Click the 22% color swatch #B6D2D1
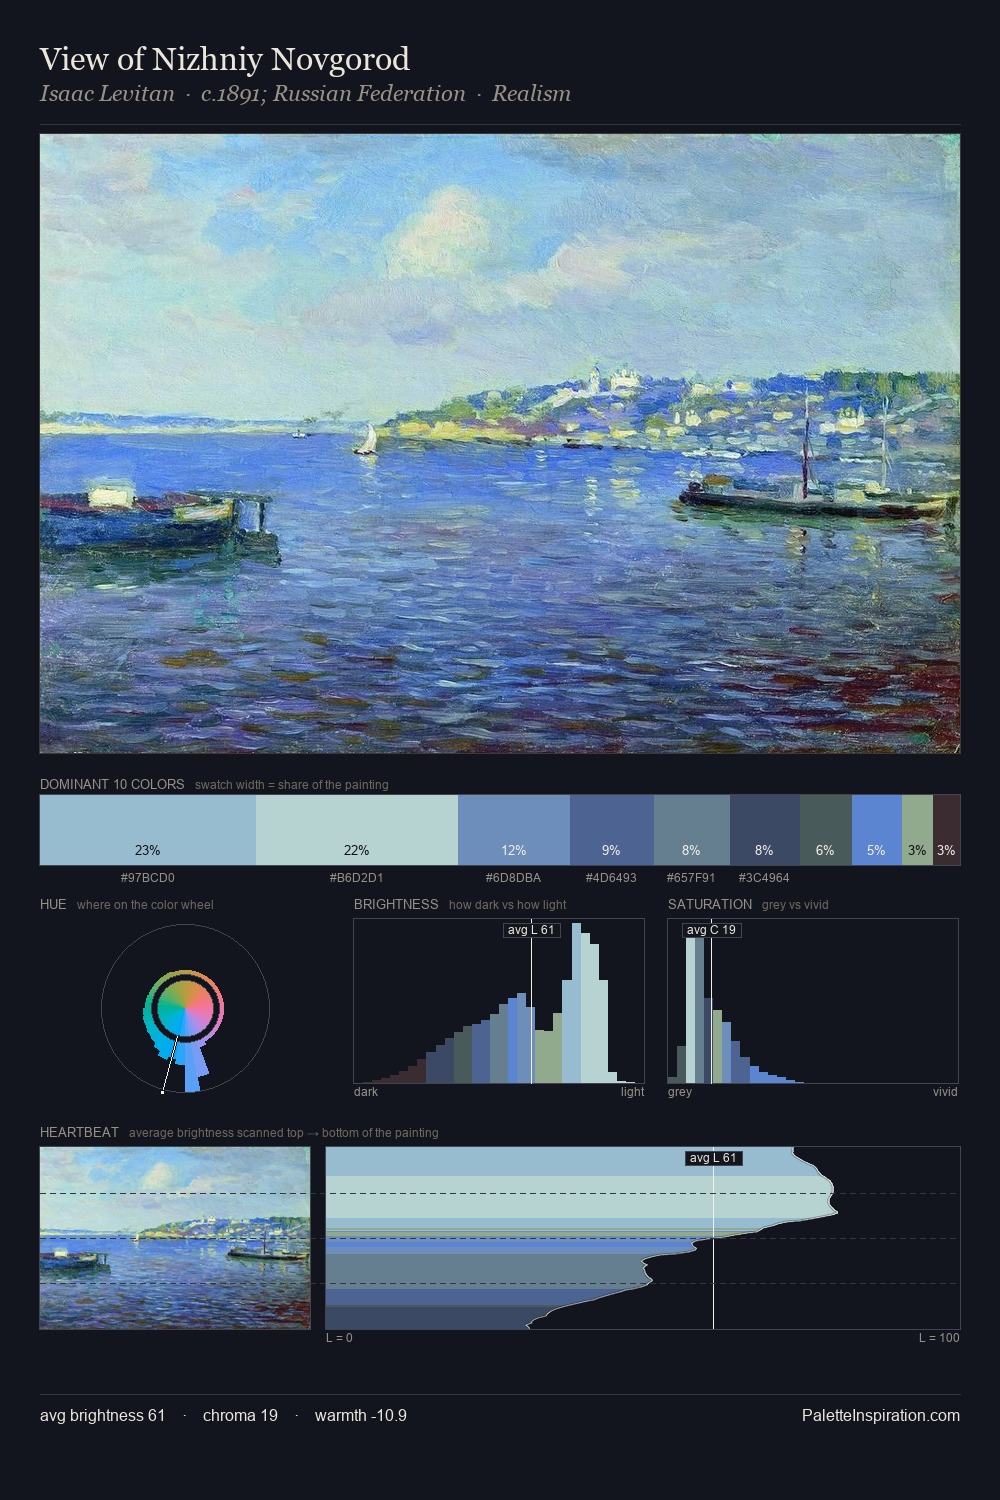This screenshot has width=1000, height=1500. click(357, 829)
